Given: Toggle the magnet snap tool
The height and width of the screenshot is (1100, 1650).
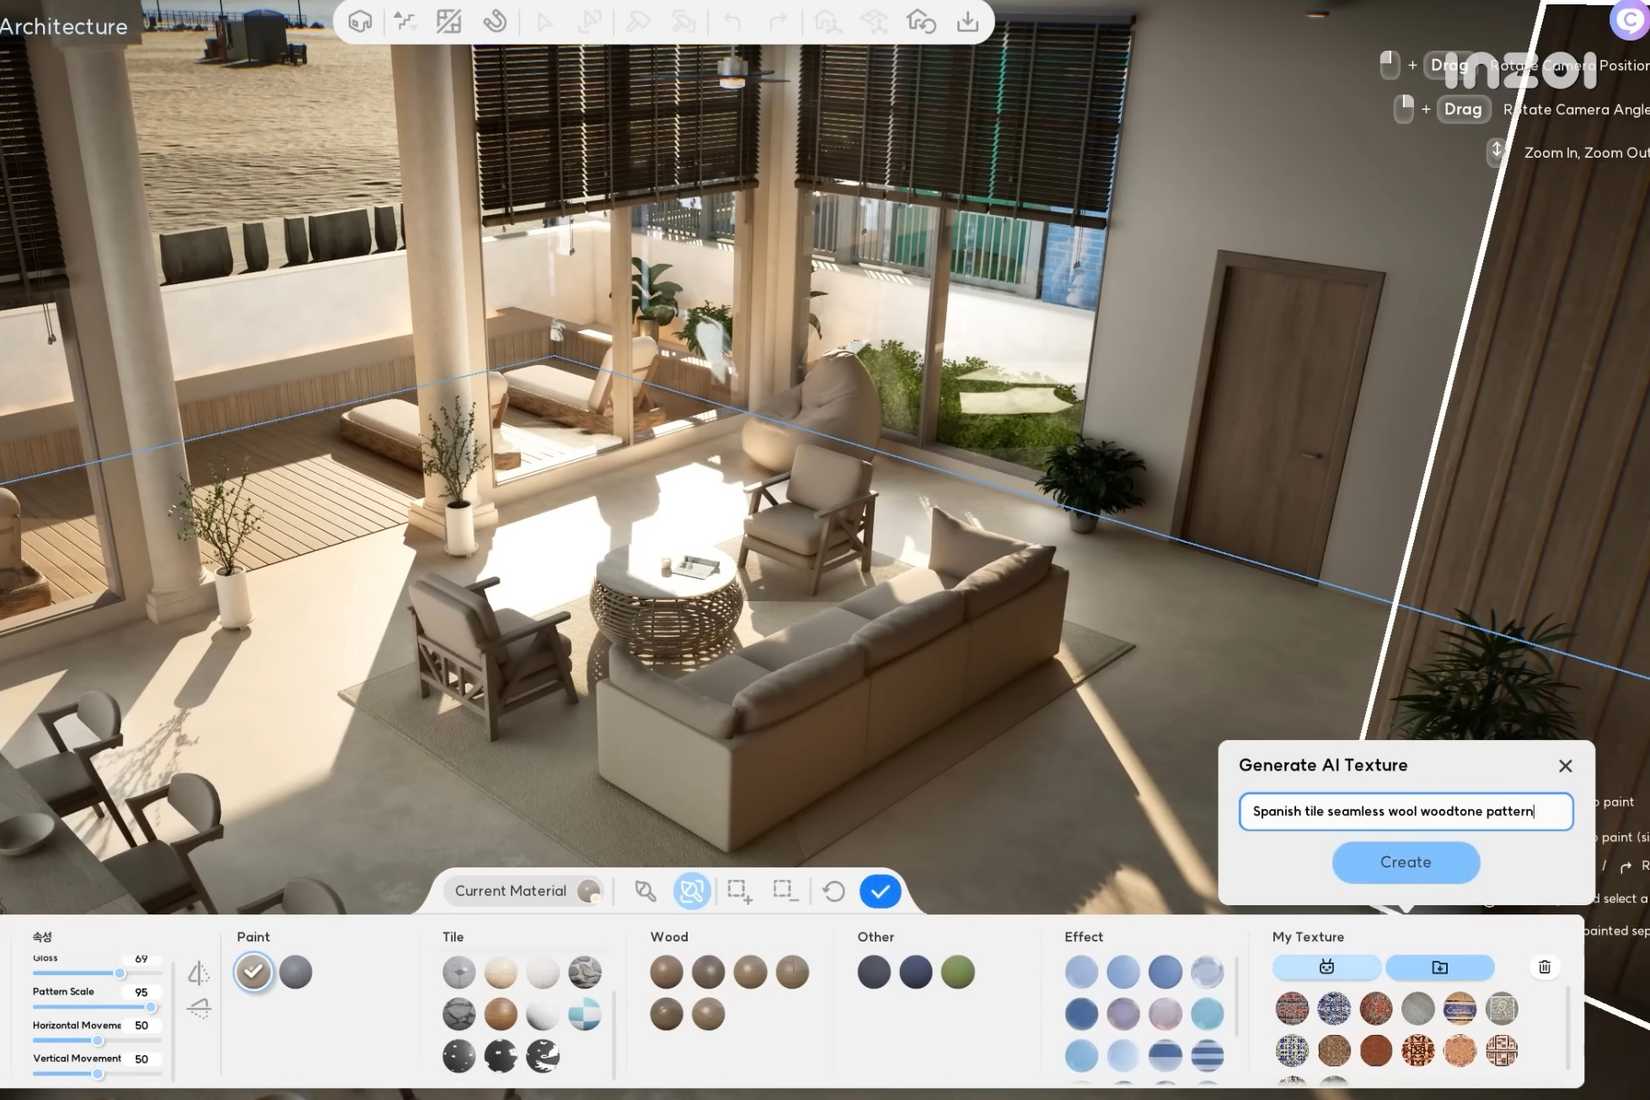Looking at the screenshot, I should pos(495,21).
